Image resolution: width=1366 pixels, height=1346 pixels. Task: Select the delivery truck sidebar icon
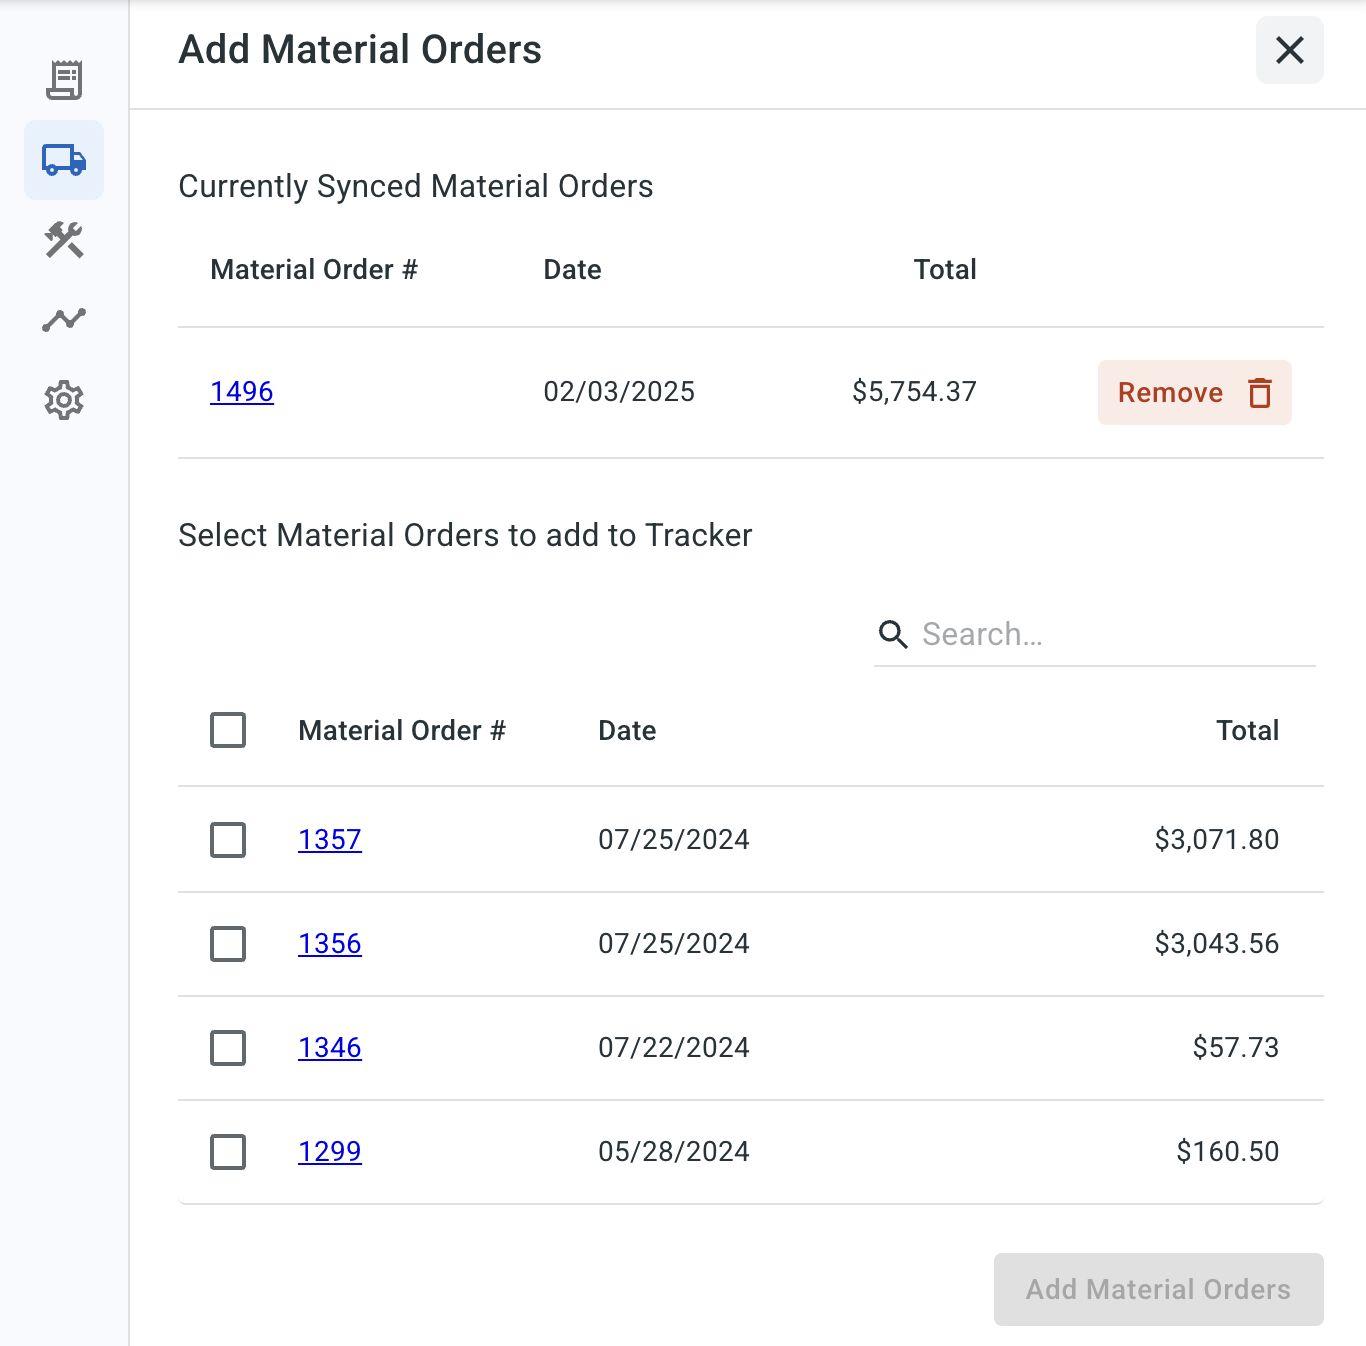64,160
